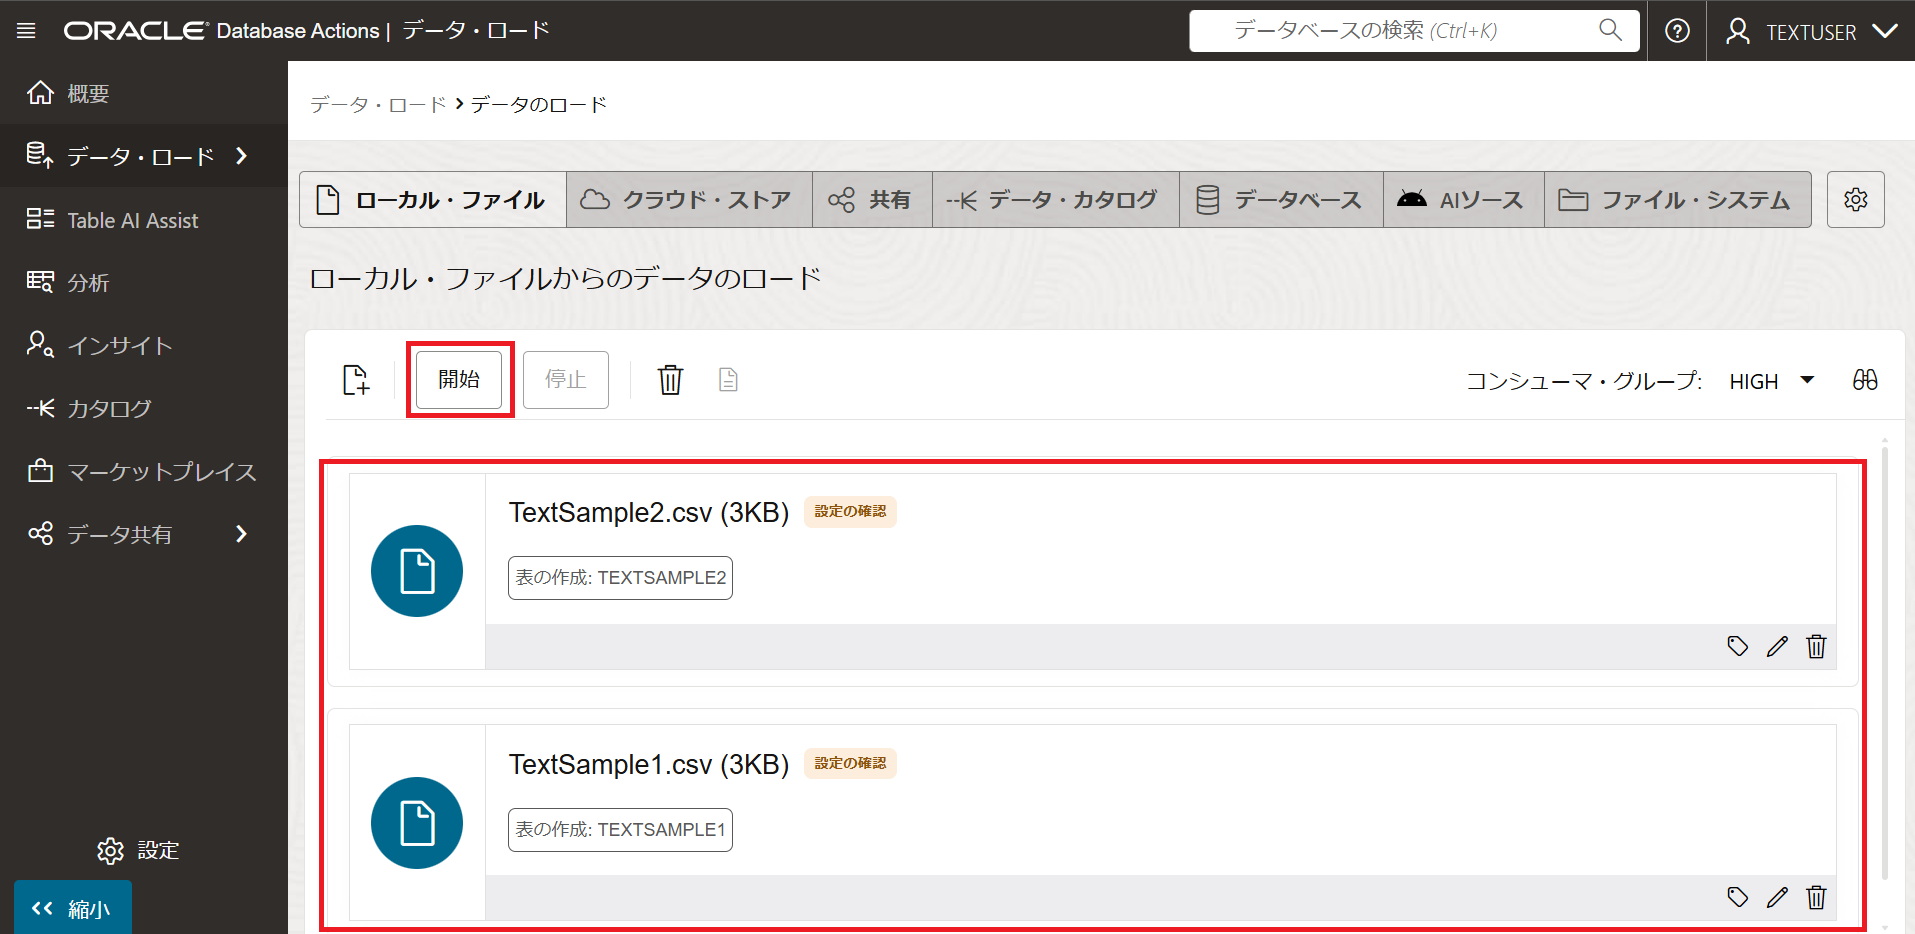This screenshot has width=1915, height=934.
Task: Click pencil edit icon for TextSample2.csv
Action: (1777, 647)
